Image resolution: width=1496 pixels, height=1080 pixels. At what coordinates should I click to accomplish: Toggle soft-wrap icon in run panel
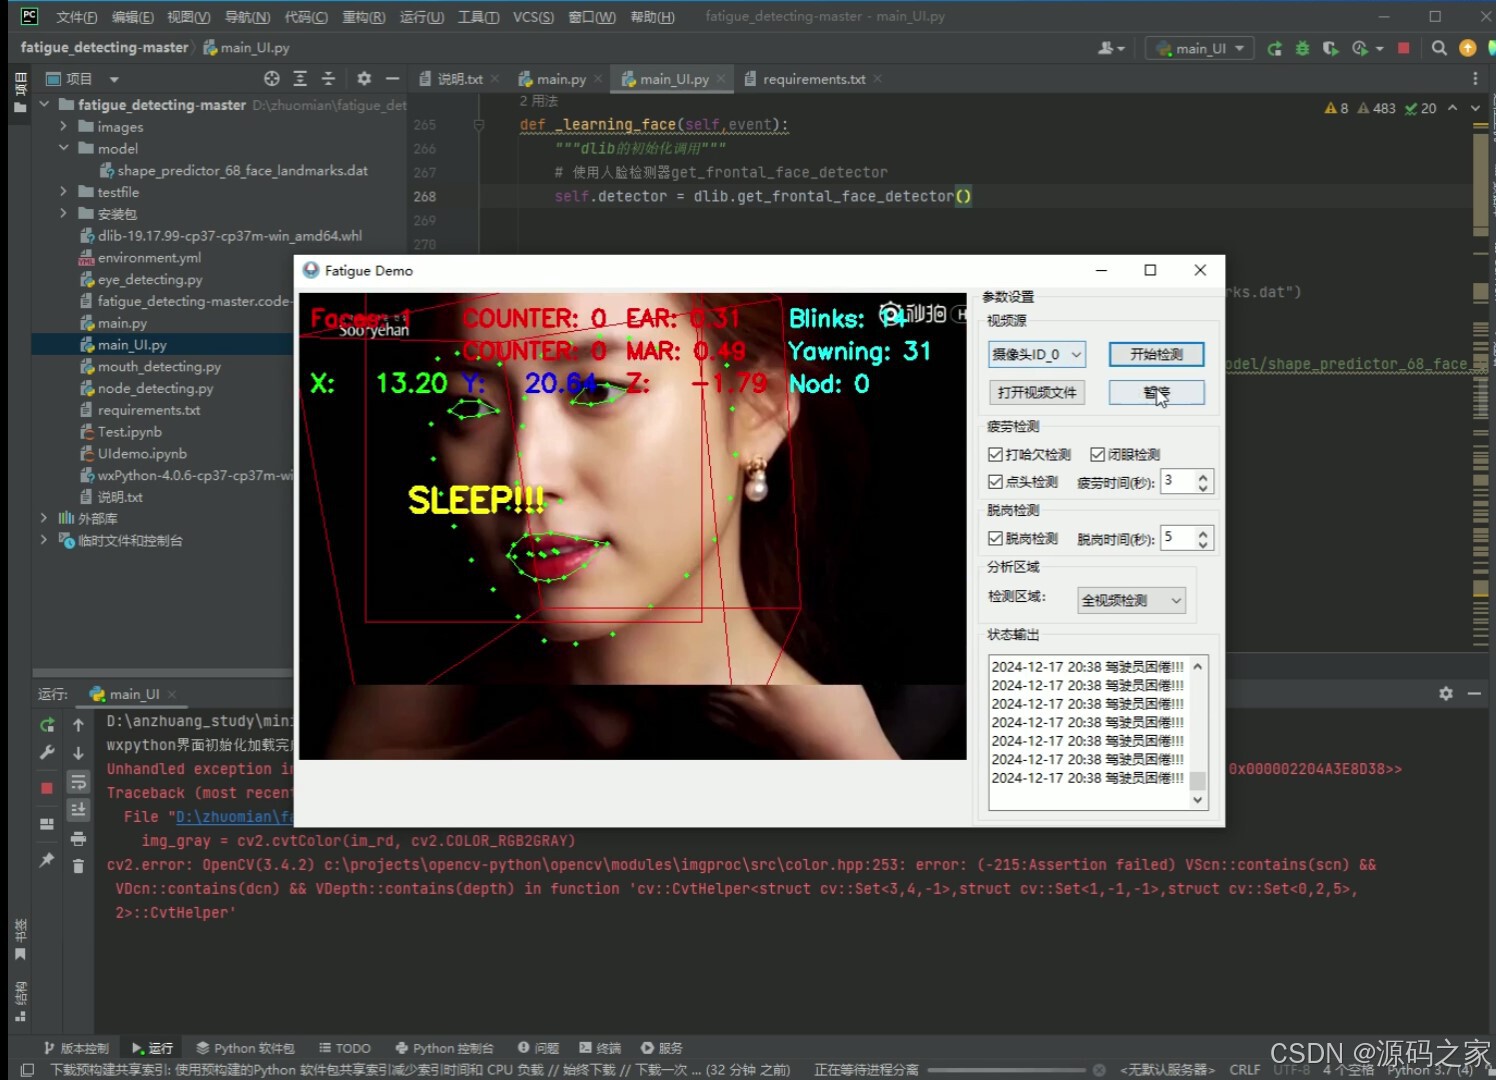[79, 782]
